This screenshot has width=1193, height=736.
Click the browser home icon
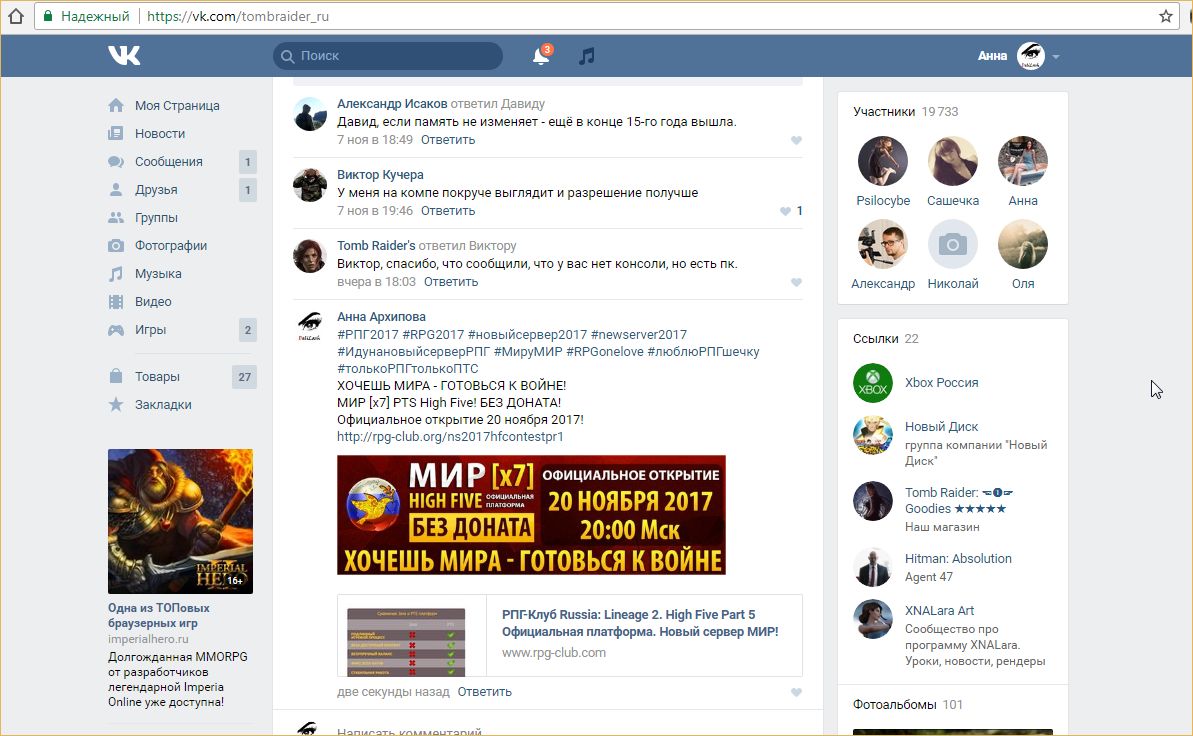15,16
